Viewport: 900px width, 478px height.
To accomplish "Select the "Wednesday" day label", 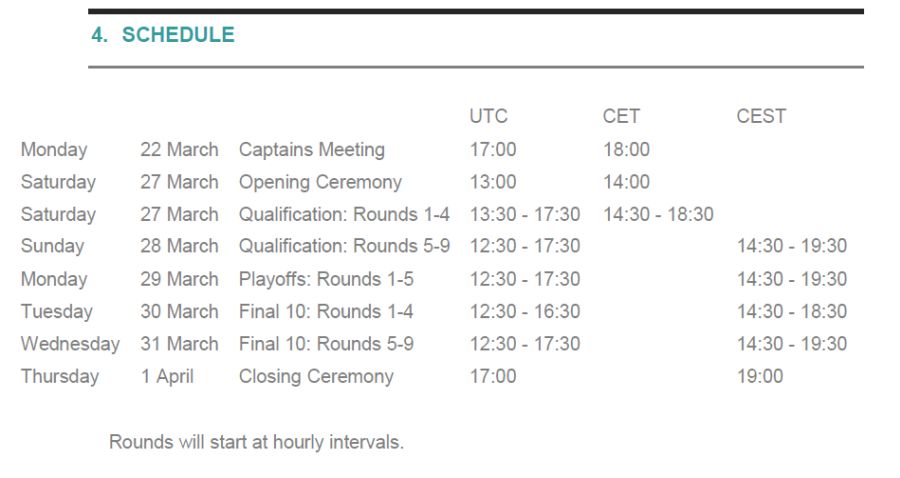I will (70, 344).
